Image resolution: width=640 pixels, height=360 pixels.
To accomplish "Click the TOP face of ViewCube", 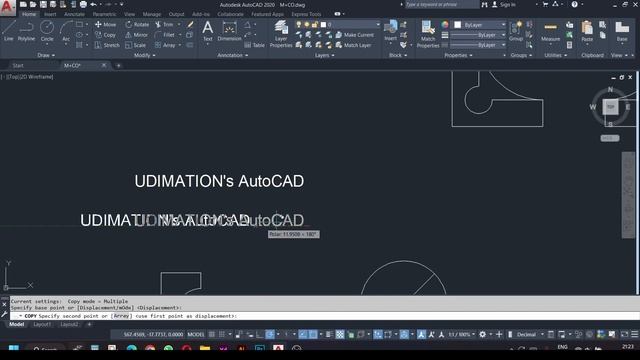I will point(610,107).
